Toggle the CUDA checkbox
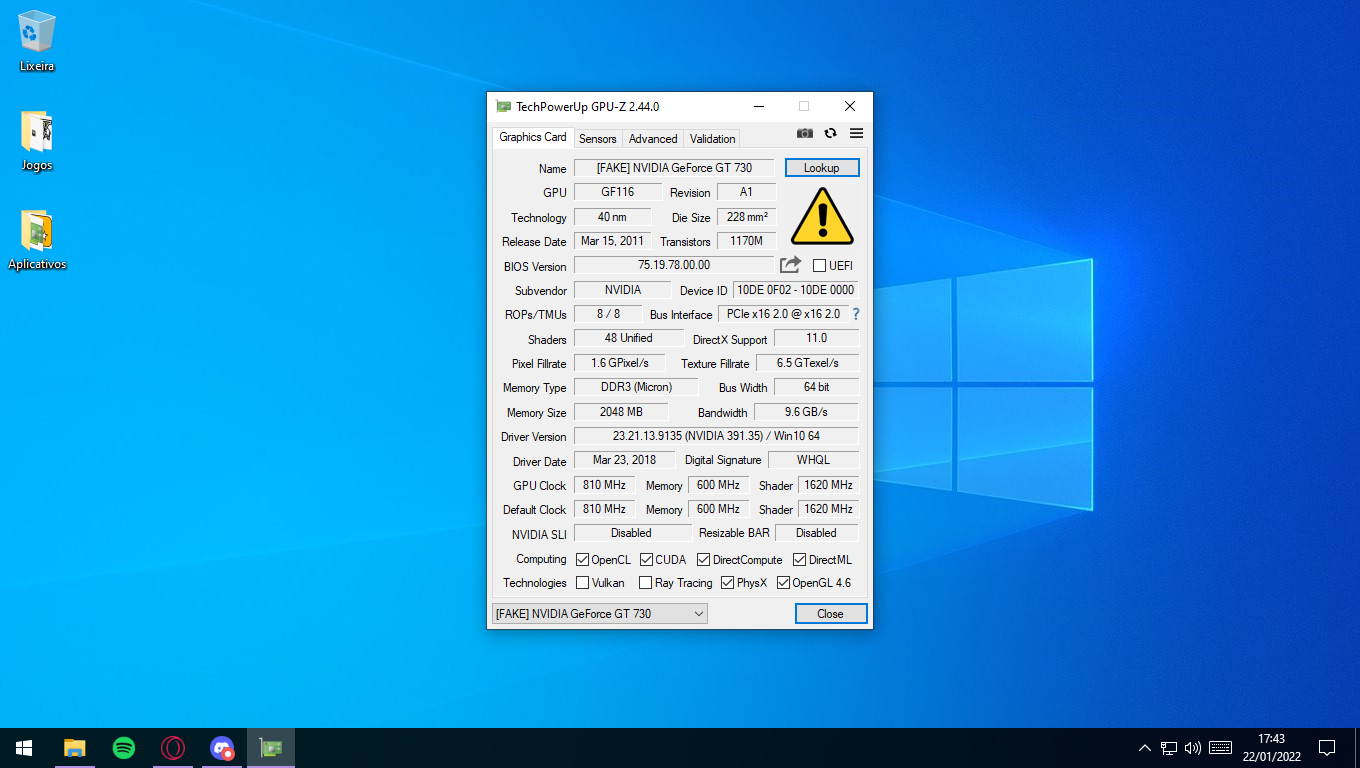This screenshot has height=768, width=1360. [x=646, y=560]
